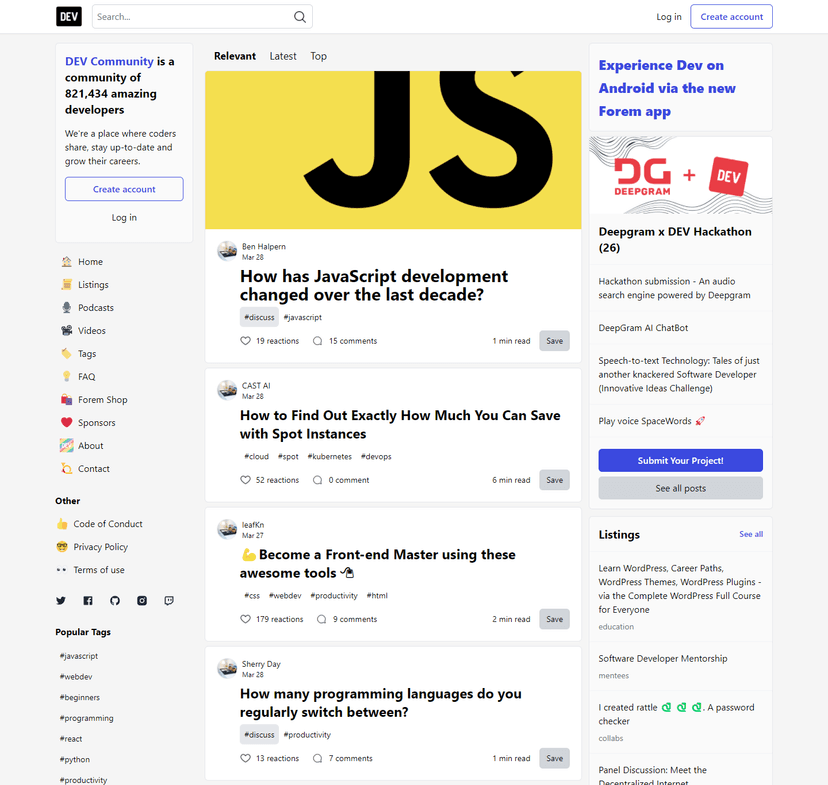Click comments bubble icon on JavaScript post

[317, 341]
